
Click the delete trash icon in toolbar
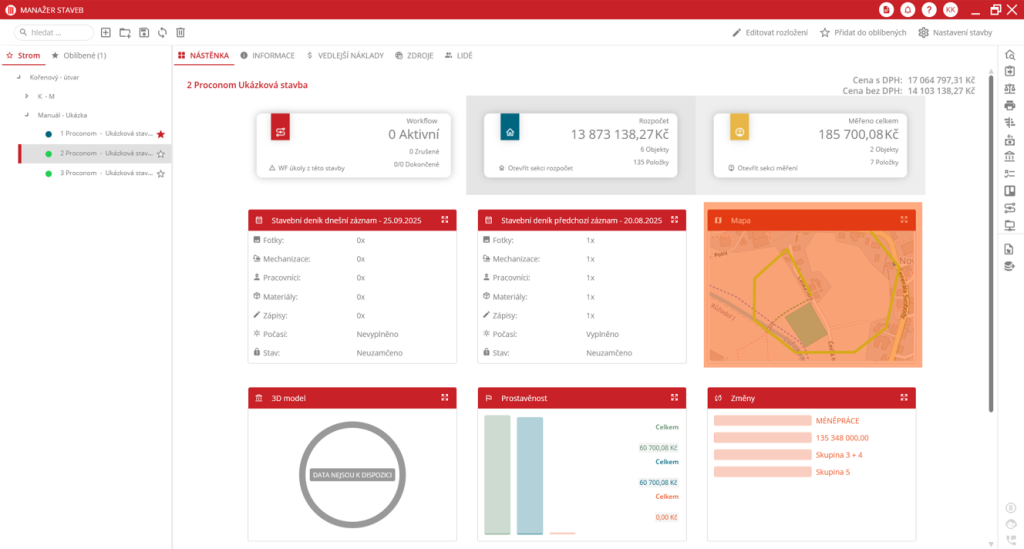coord(180,33)
